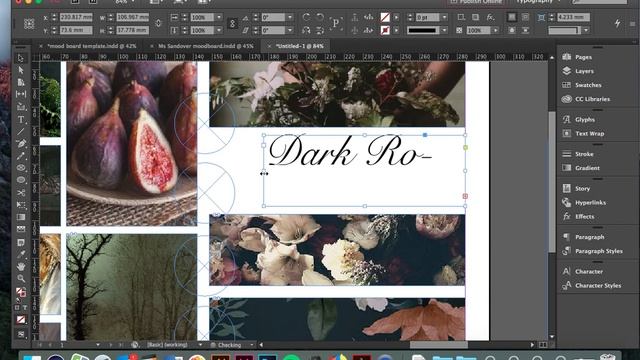
Task: Open the Stroke panel
Action: [584, 154]
